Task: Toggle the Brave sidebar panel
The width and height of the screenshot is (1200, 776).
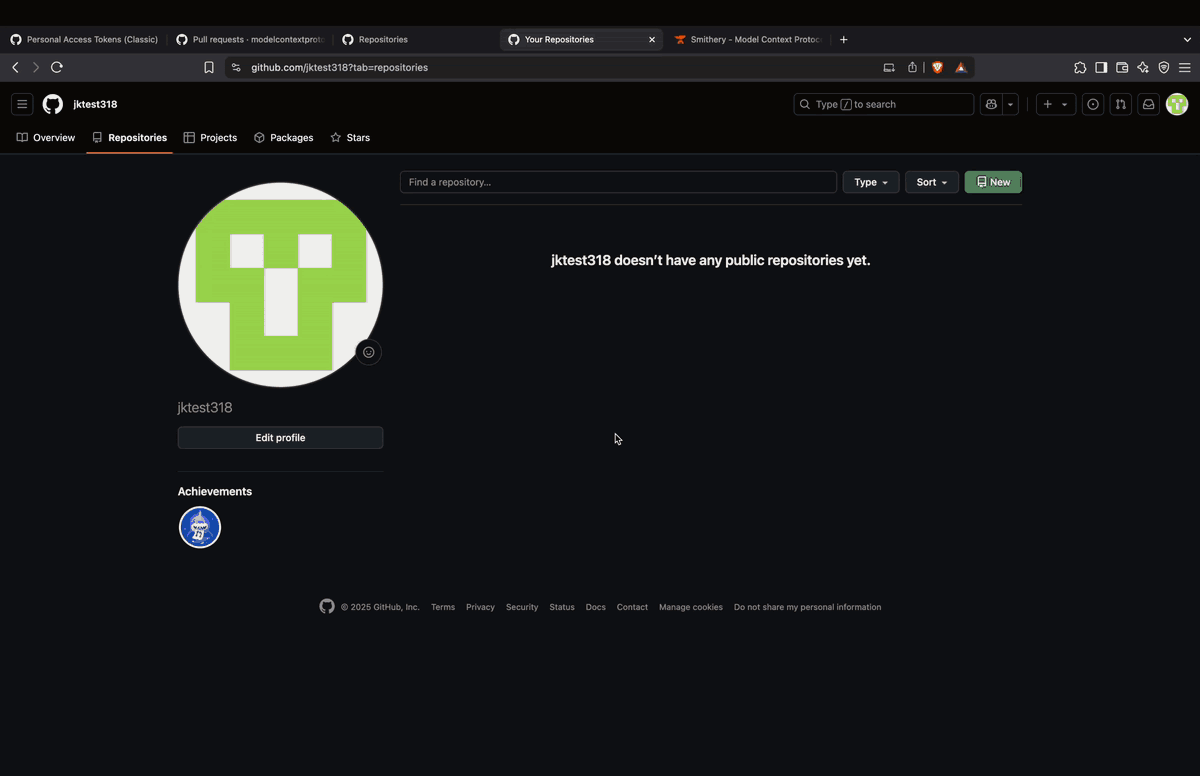Action: point(1101,68)
